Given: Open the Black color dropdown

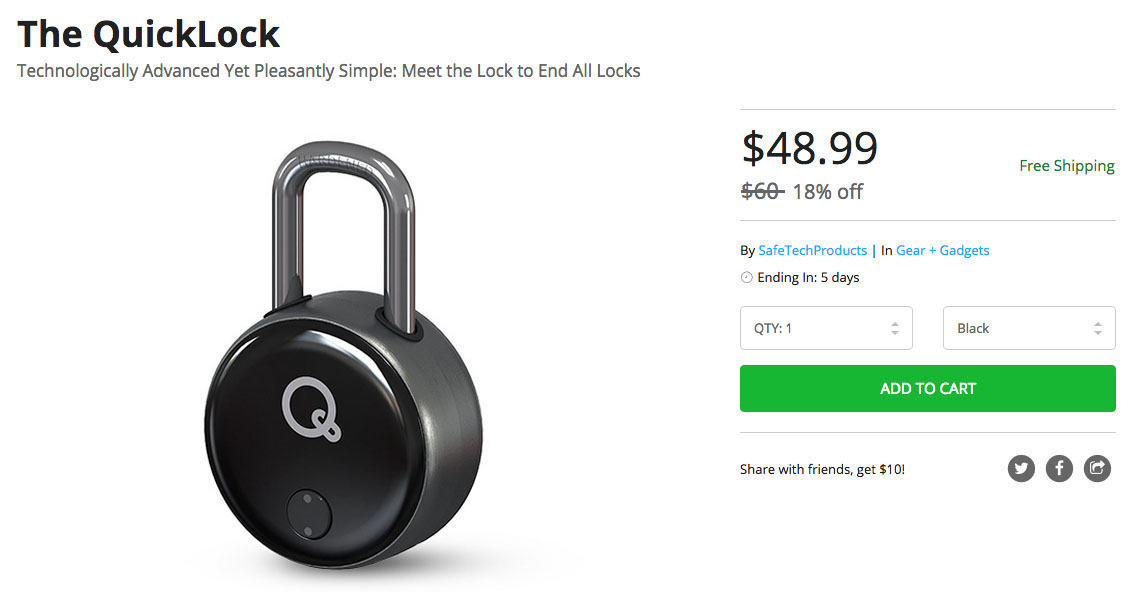Looking at the screenshot, I should tap(1028, 328).
